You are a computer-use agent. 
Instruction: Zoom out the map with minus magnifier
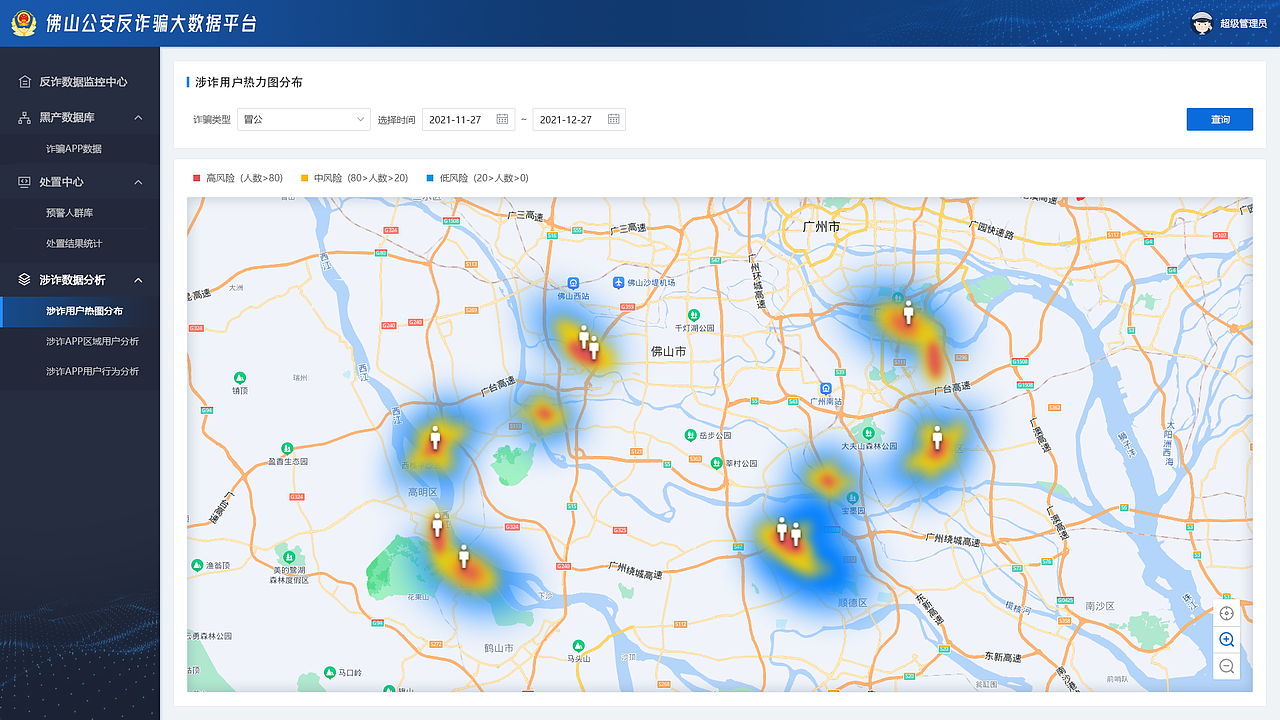tap(1227, 666)
